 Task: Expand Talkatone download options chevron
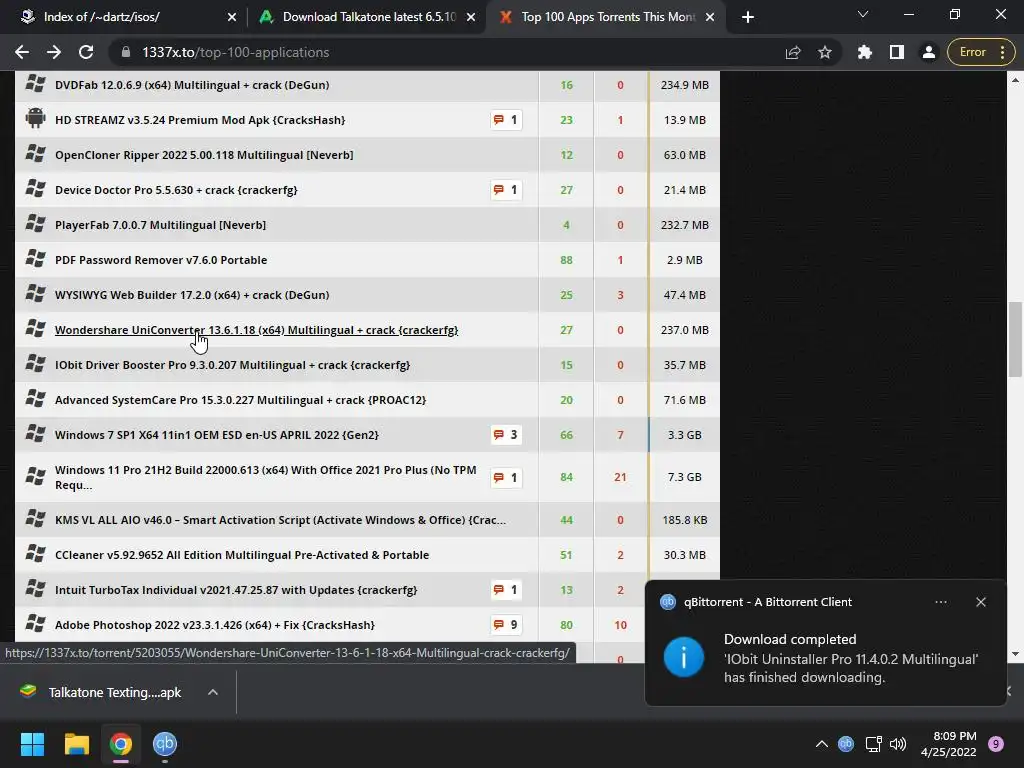coord(213,692)
